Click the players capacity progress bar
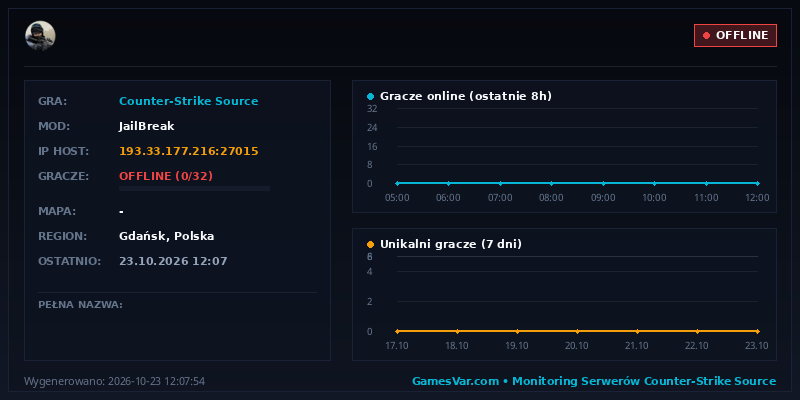This screenshot has width=800, height=400. [x=194, y=188]
